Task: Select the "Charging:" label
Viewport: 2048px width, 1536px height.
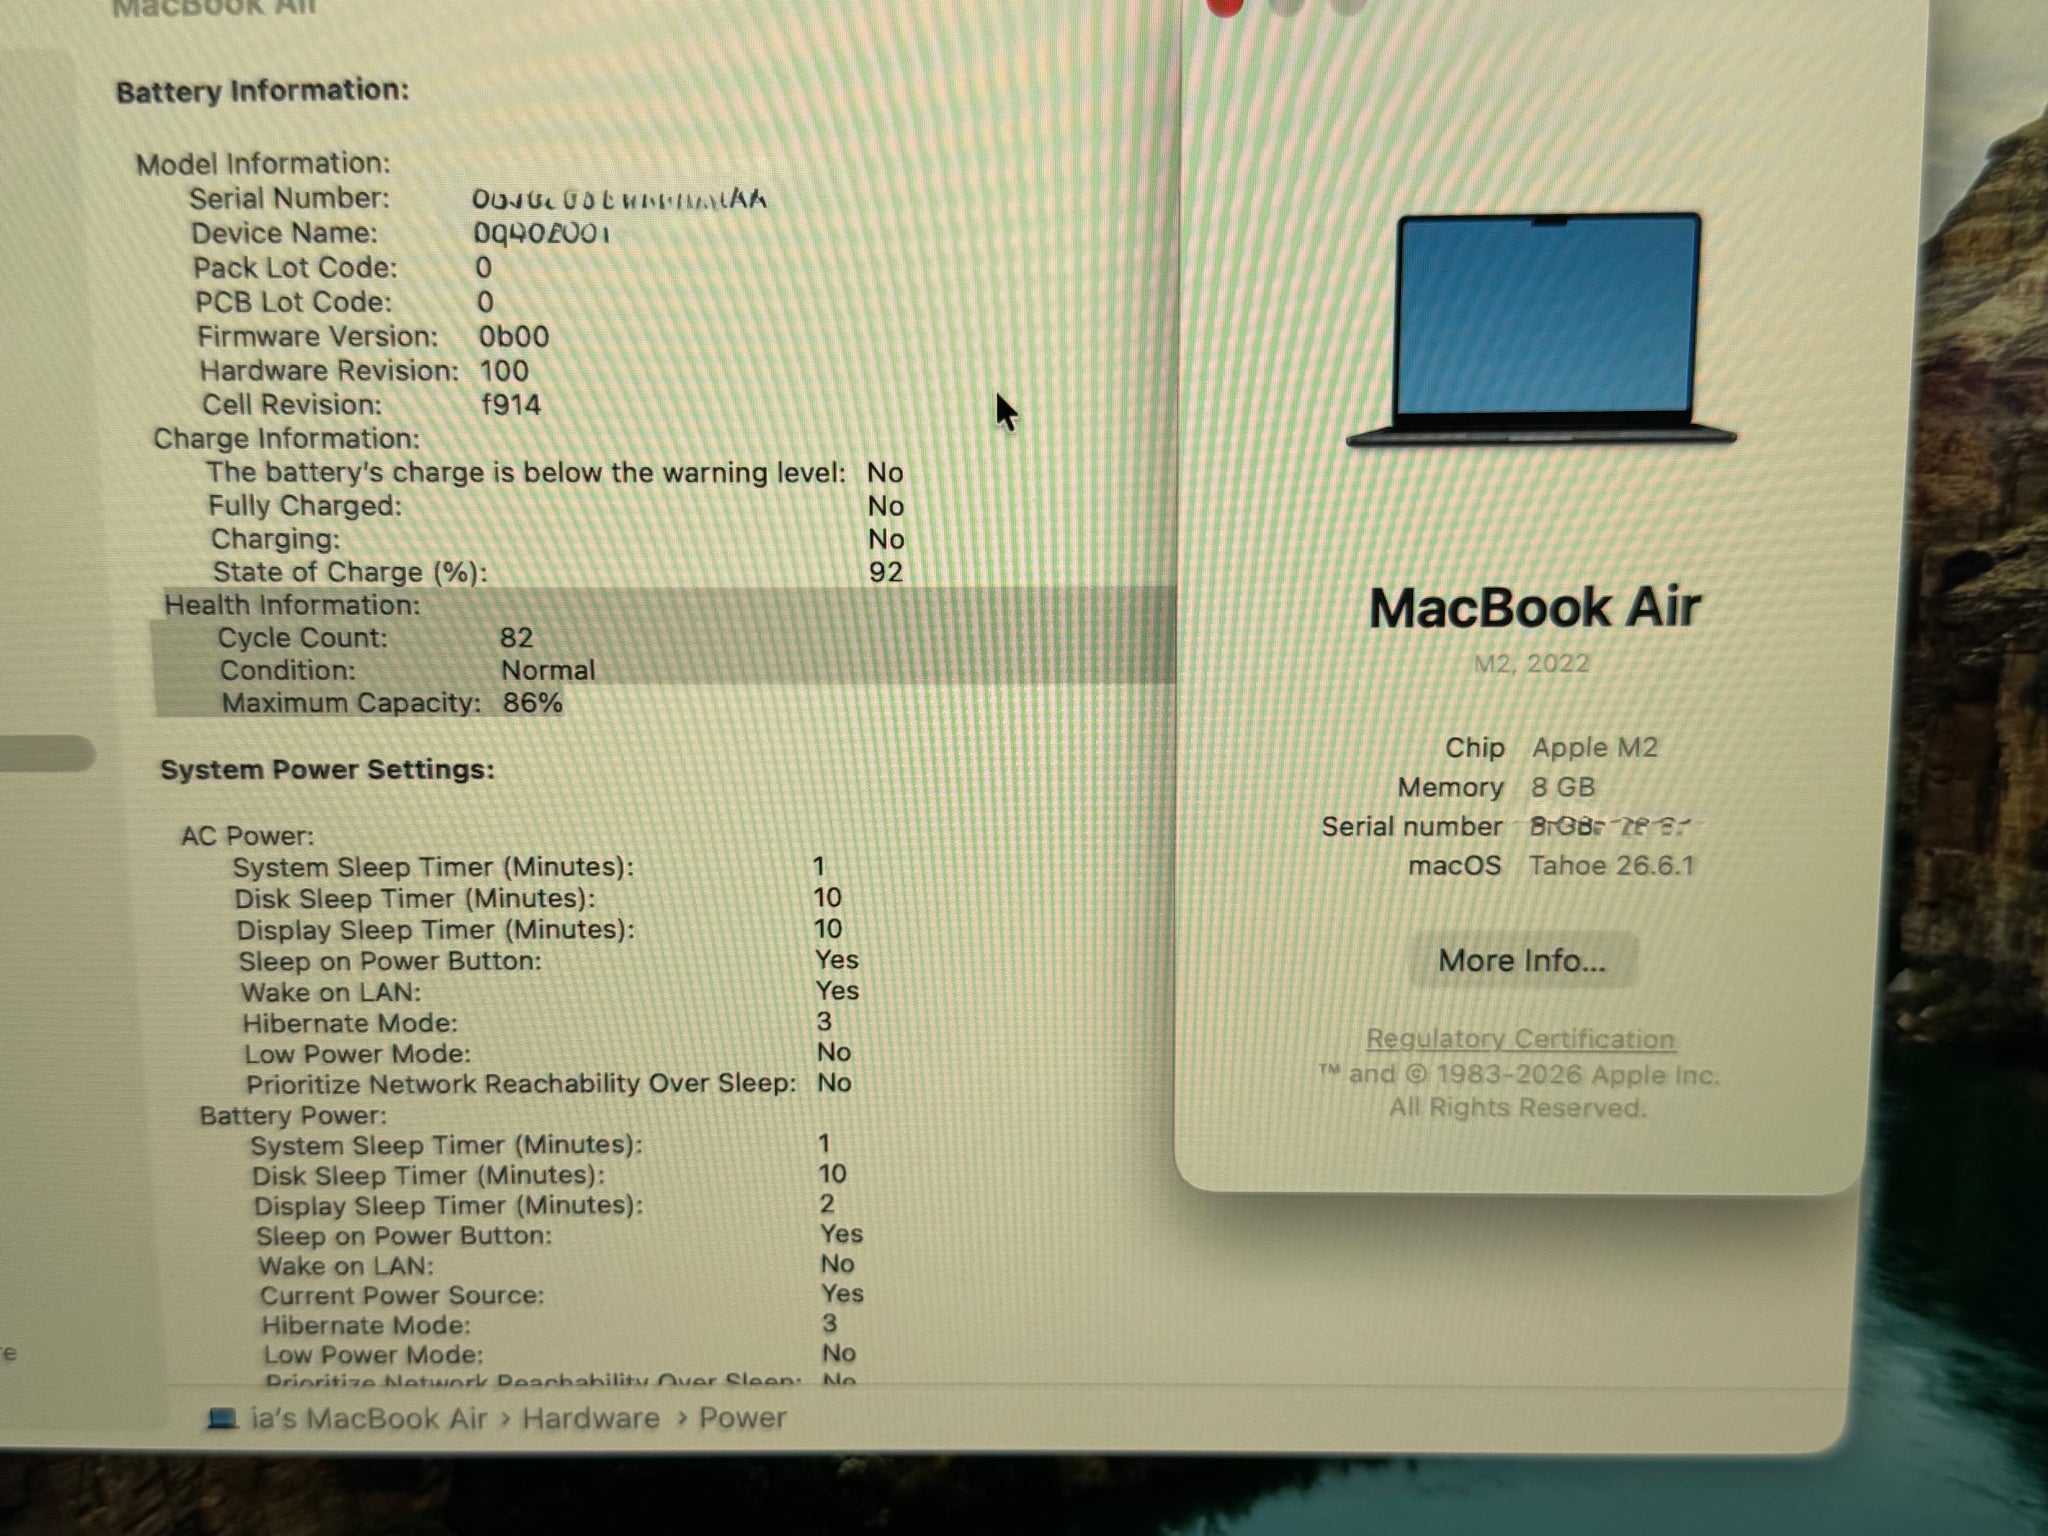Action: click(x=275, y=539)
